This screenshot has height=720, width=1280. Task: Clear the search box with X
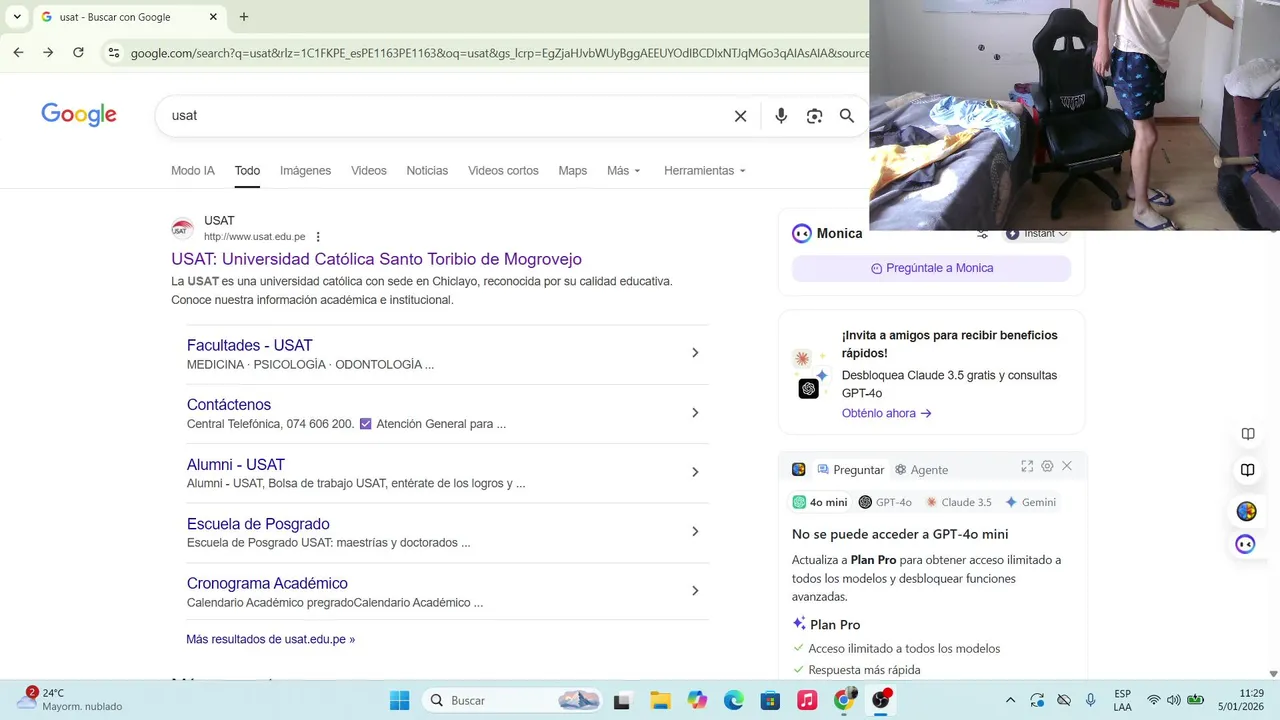pos(741,116)
